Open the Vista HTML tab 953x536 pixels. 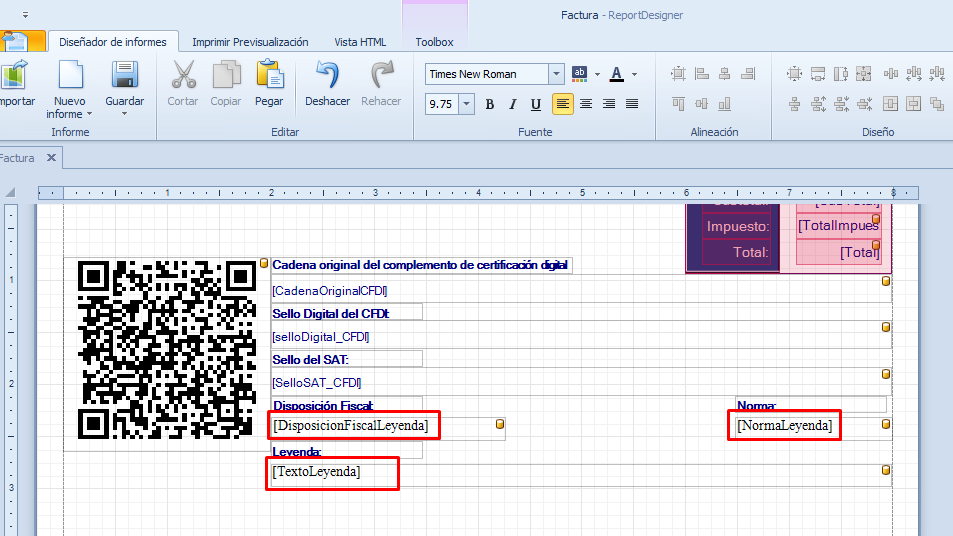(360, 42)
